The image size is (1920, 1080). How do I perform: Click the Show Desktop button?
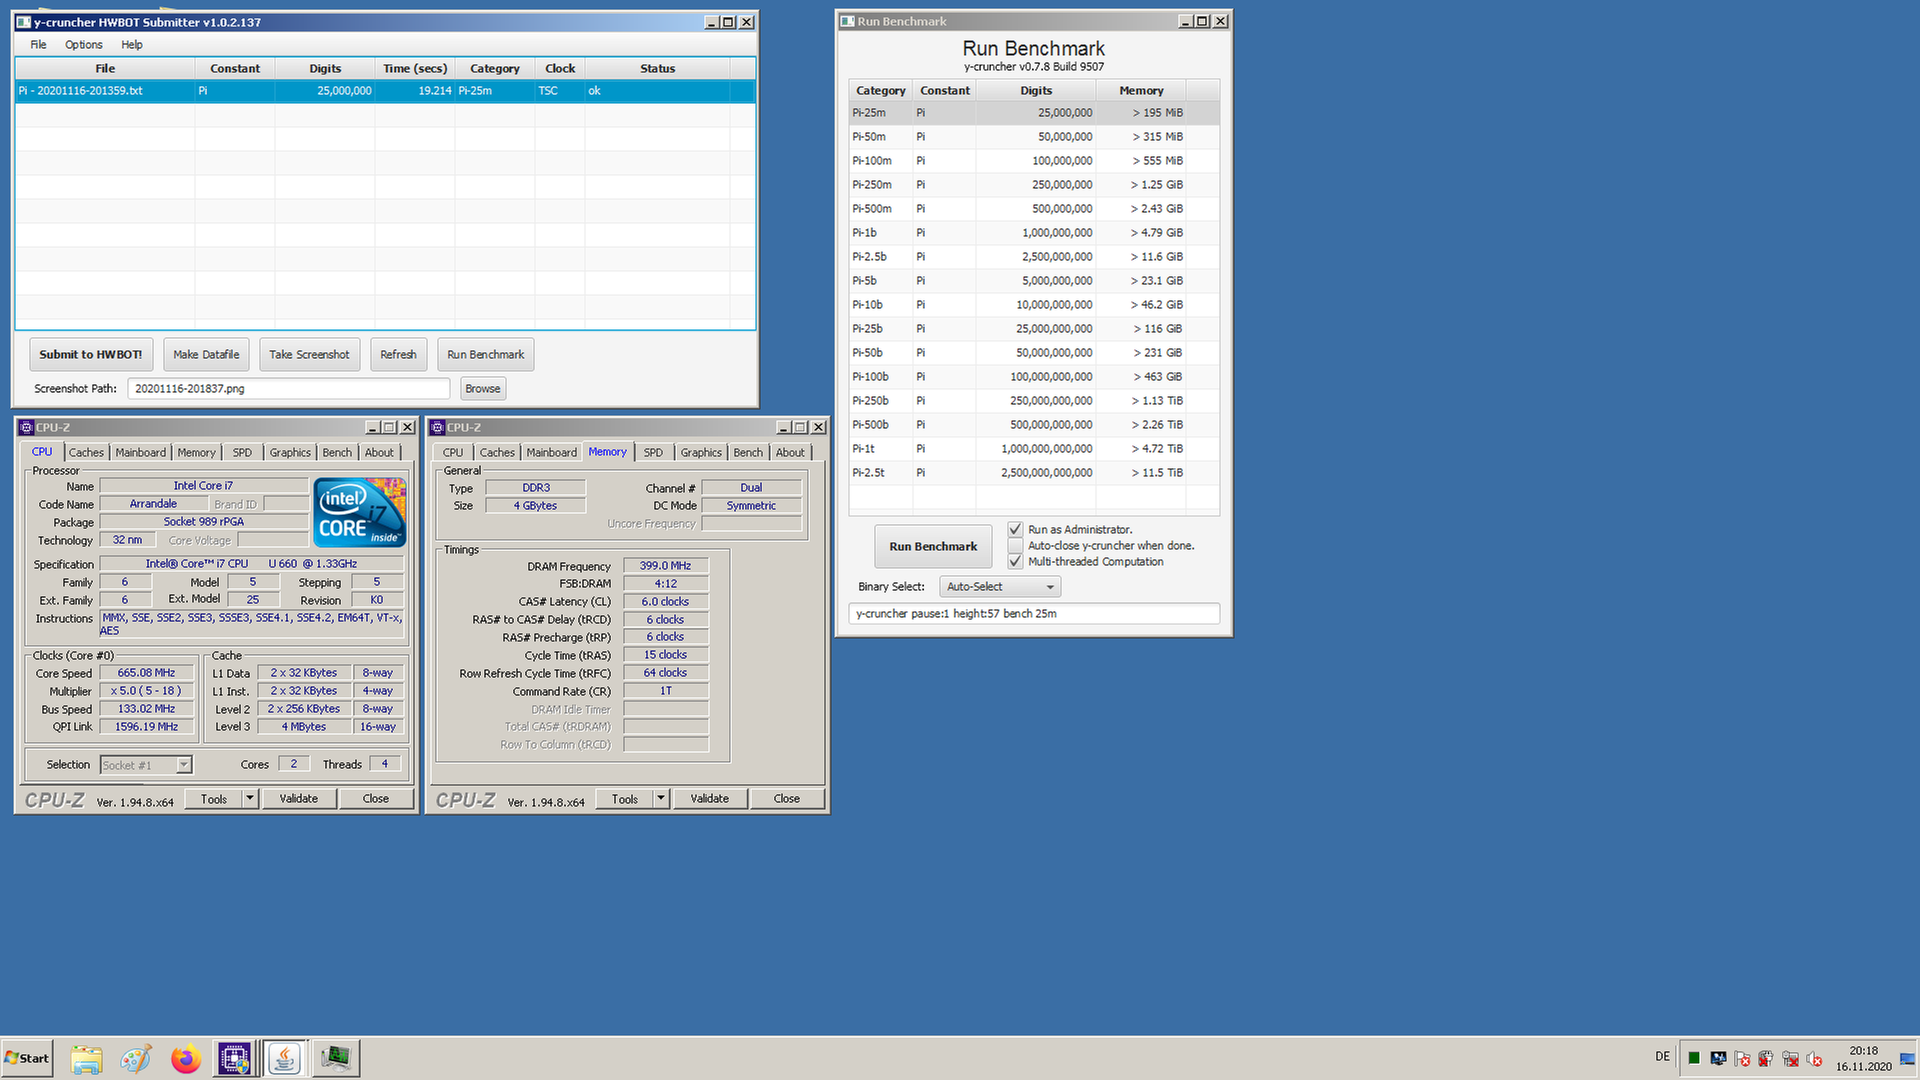click(1908, 1058)
